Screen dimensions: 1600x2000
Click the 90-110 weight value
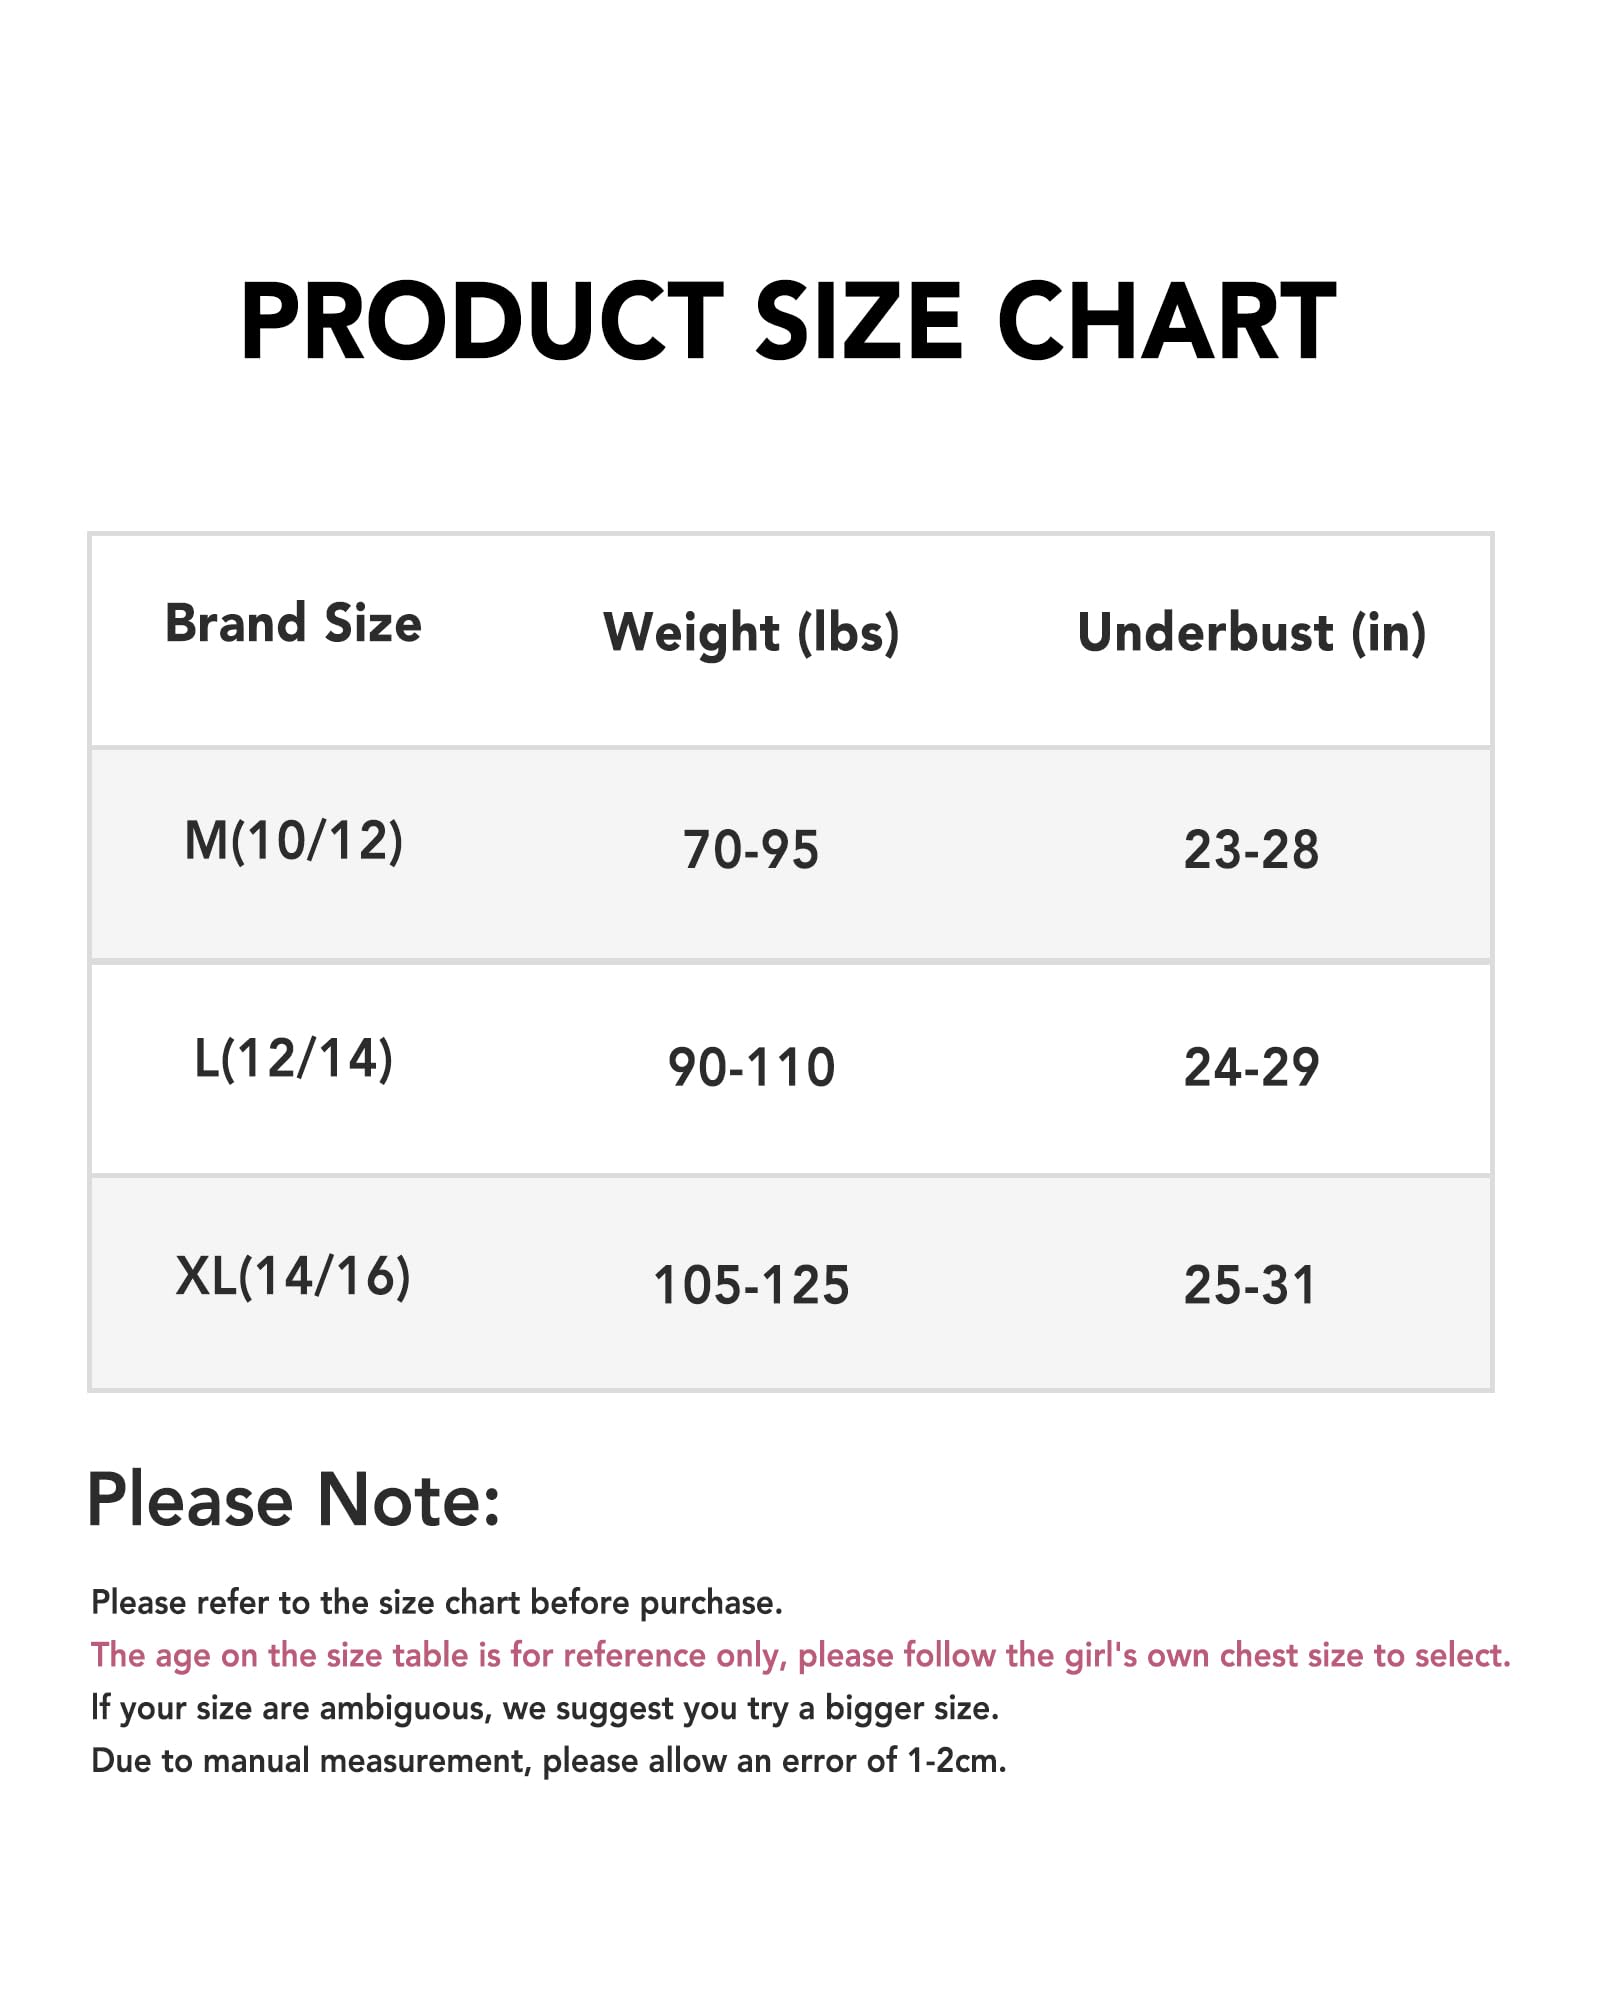tap(751, 1067)
